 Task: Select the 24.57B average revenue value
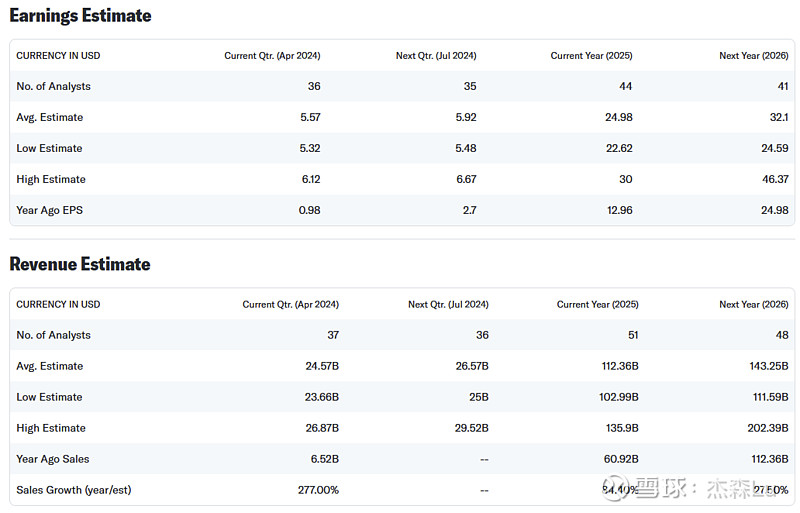coord(322,366)
